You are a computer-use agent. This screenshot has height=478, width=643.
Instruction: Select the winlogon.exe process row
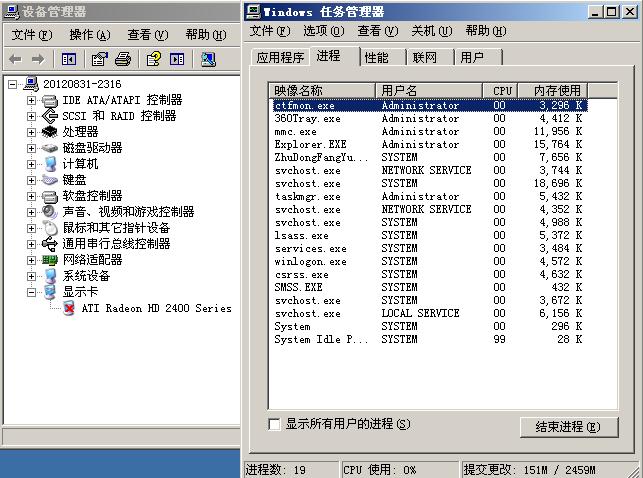tap(429, 262)
